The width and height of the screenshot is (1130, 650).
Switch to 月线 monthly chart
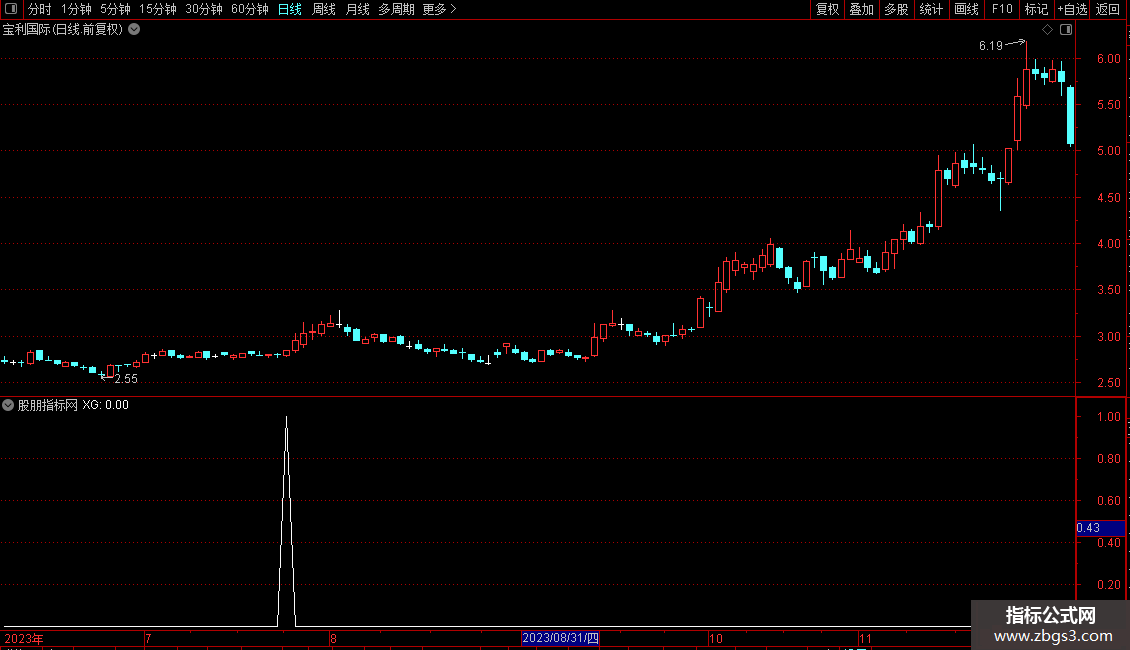357,9
